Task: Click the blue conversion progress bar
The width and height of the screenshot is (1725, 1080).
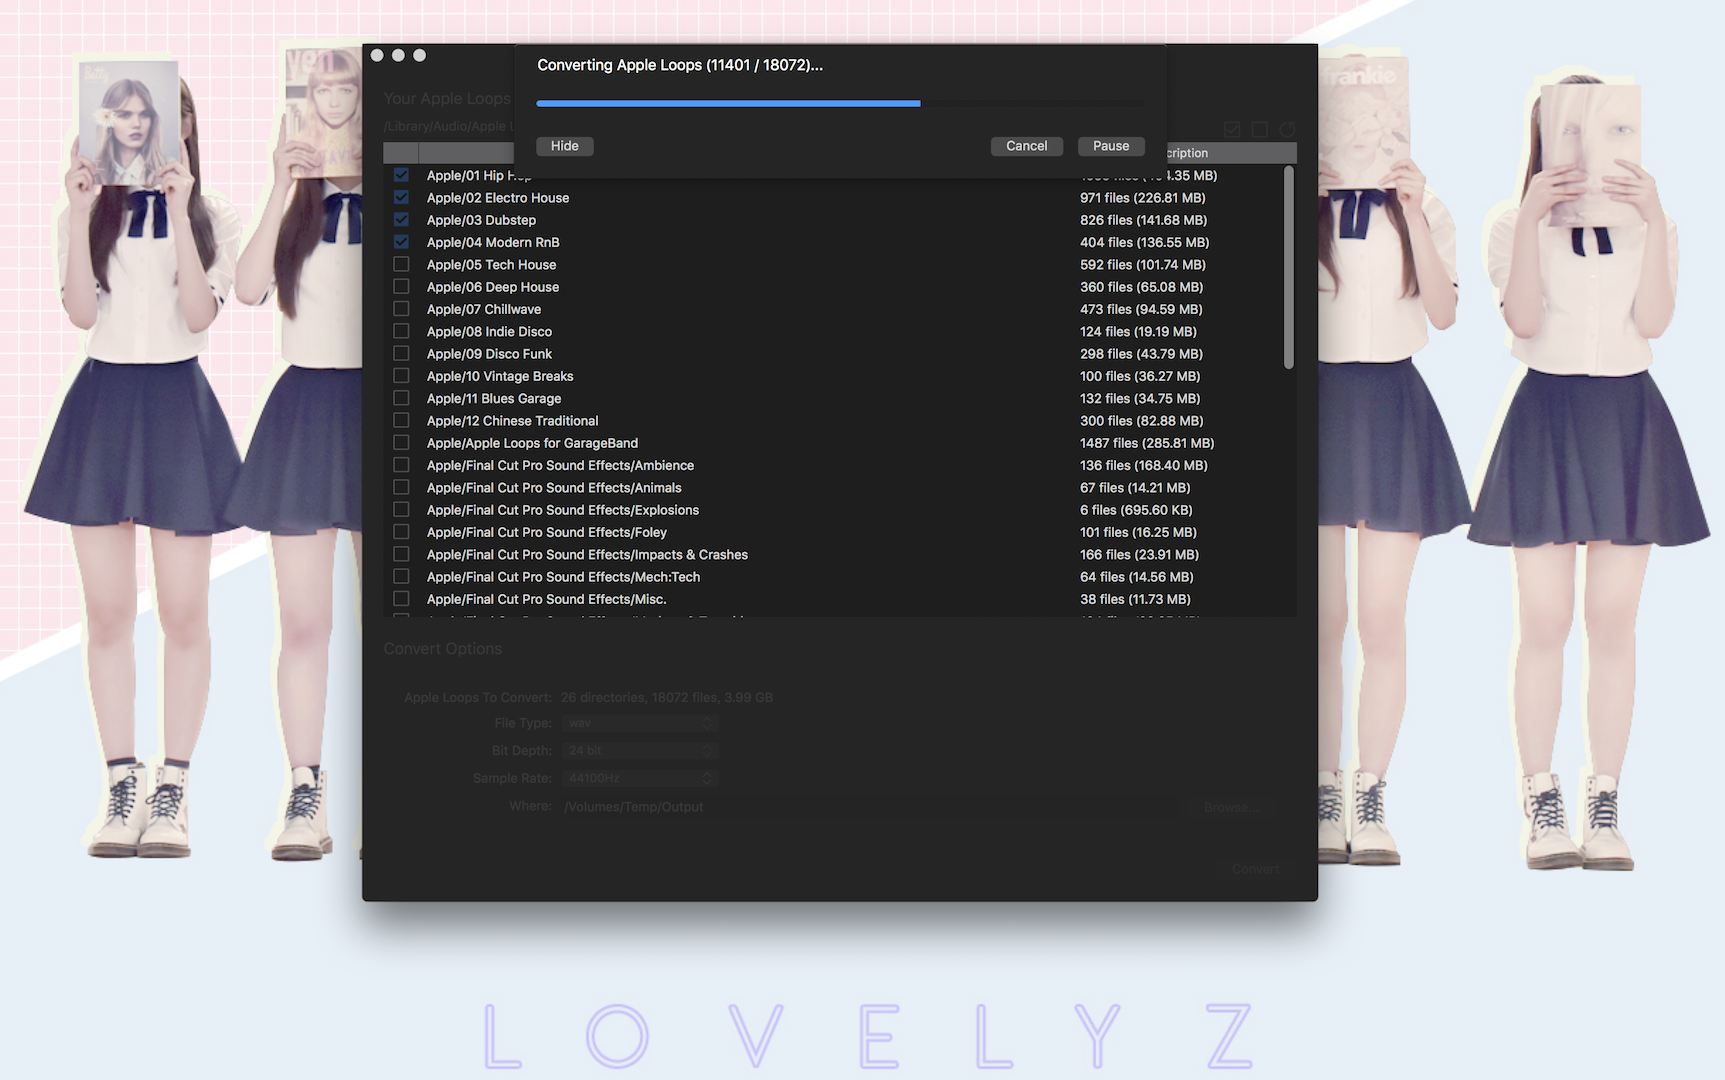Action: click(x=728, y=103)
